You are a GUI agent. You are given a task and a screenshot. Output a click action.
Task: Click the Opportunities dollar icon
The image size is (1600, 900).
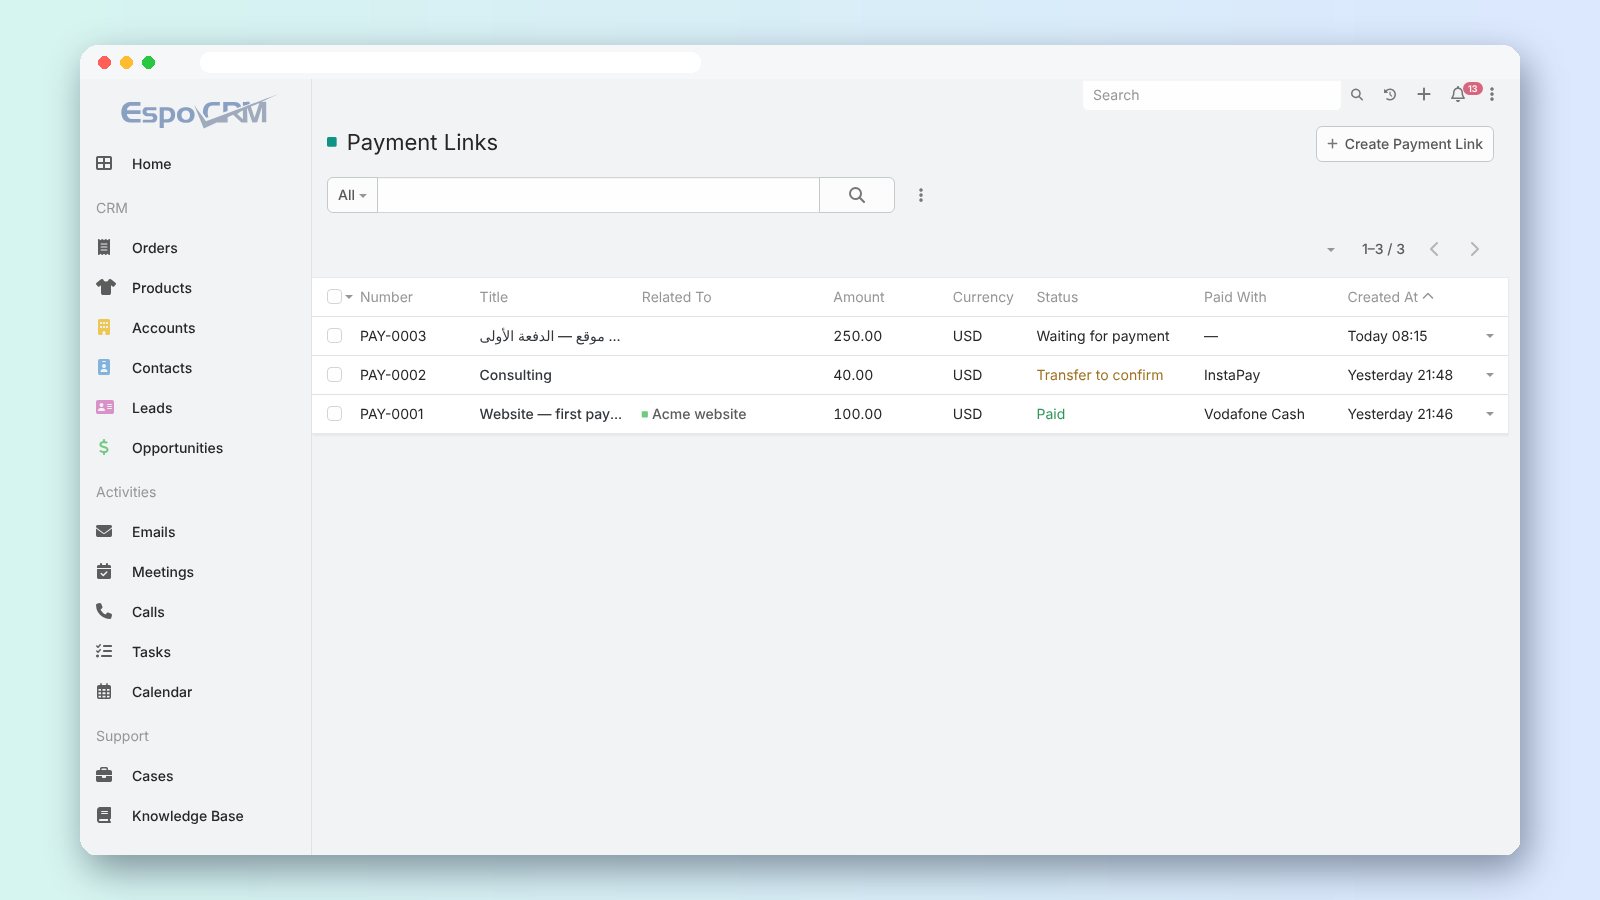pyautogui.click(x=104, y=447)
